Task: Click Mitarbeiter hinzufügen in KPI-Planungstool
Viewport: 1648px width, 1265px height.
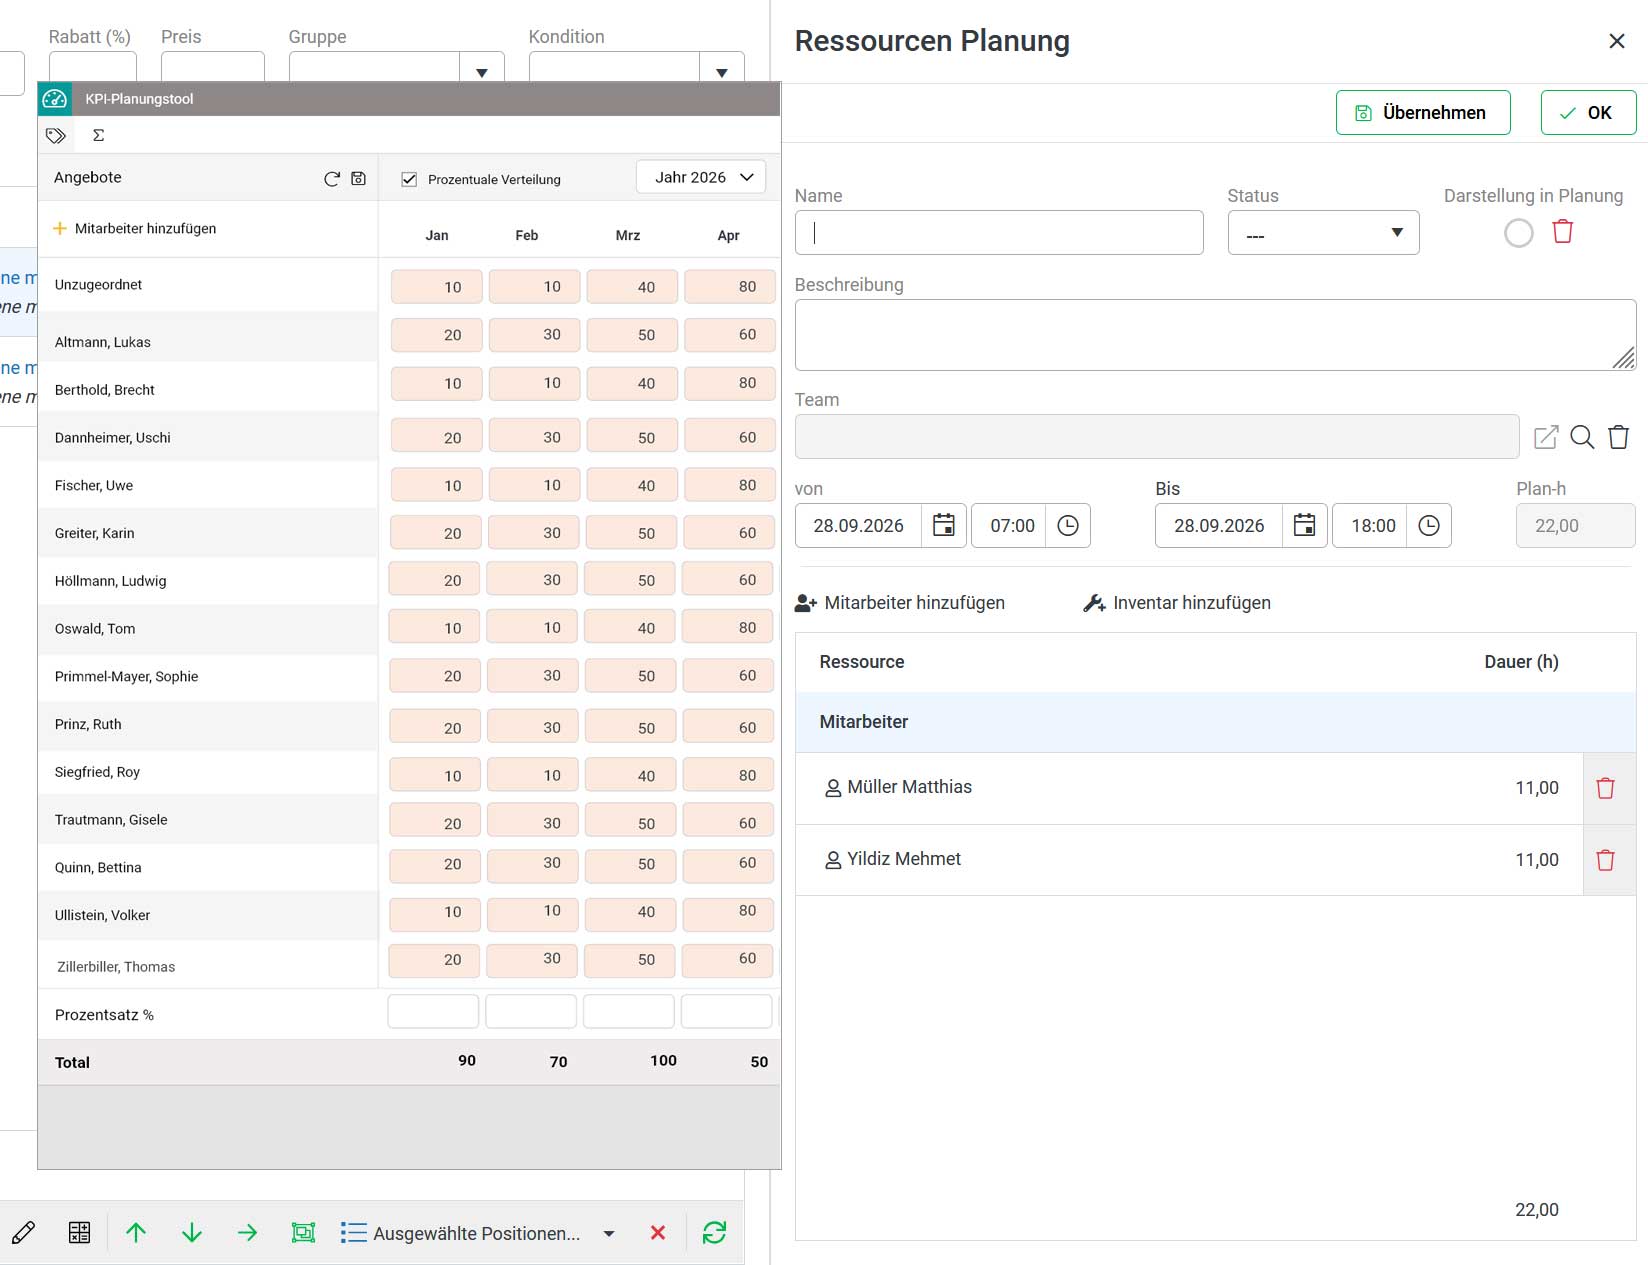Action: coord(134,229)
